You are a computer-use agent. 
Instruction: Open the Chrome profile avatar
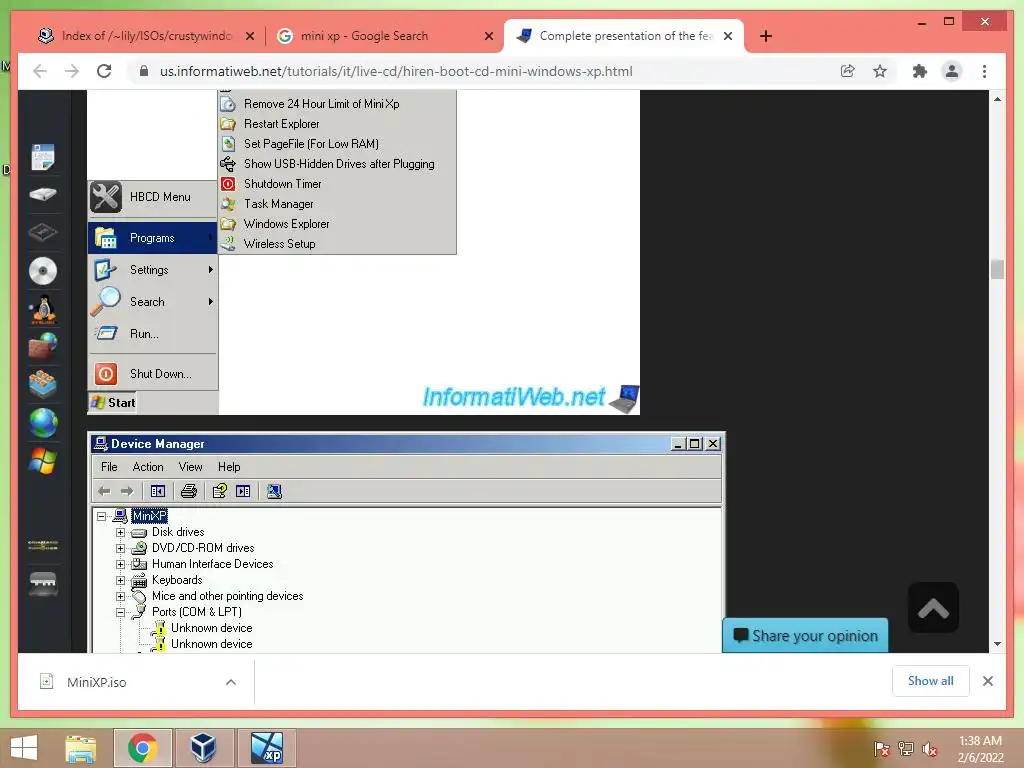pyautogui.click(x=952, y=71)
